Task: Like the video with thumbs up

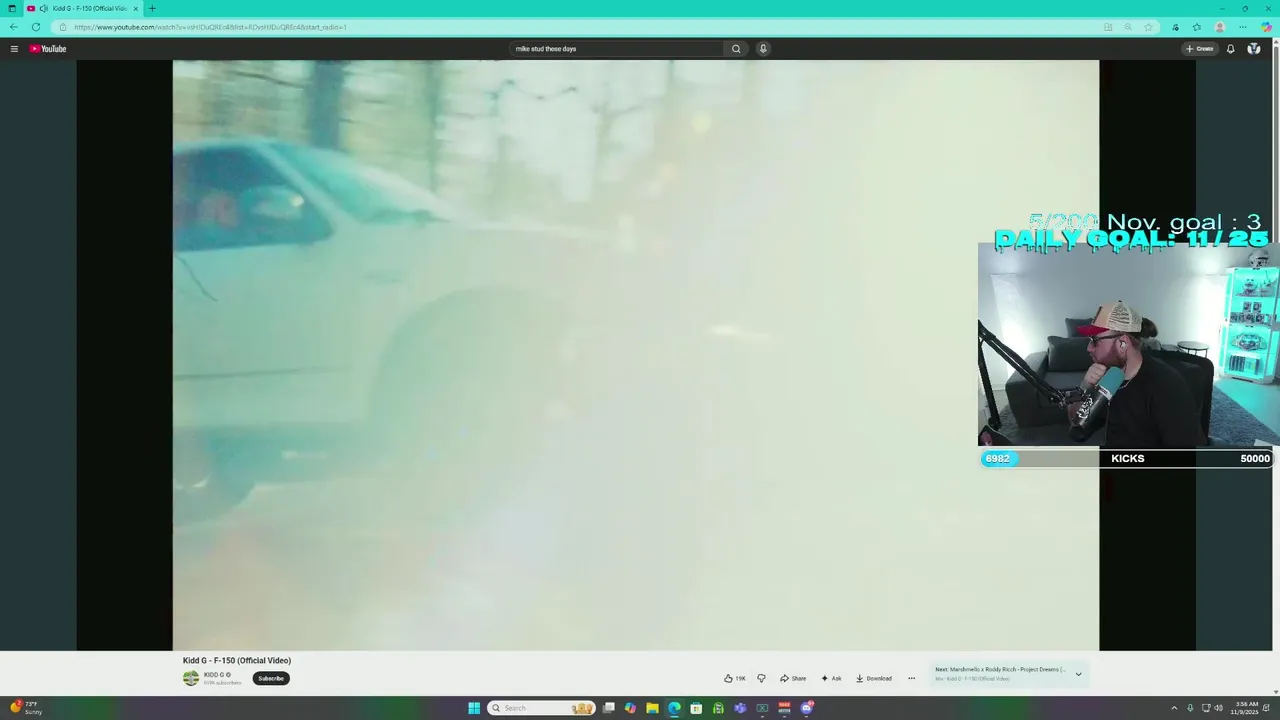Action: 735,678
